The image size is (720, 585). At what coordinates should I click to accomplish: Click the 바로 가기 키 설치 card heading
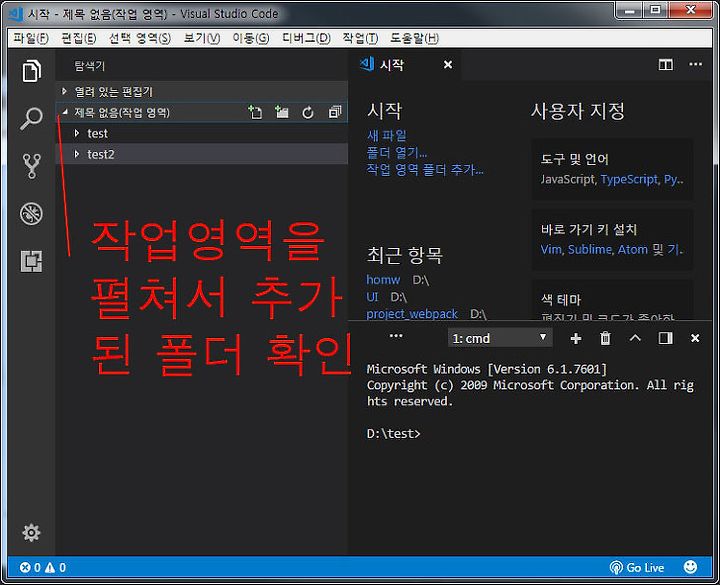point(589,229)
